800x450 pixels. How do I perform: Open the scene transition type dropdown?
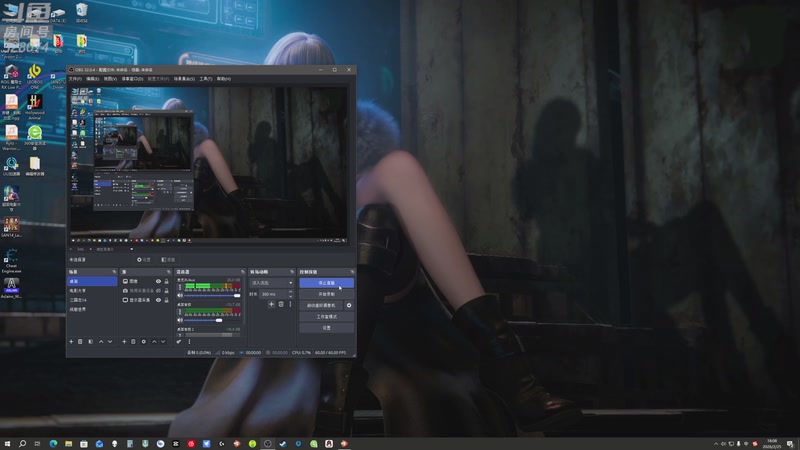coord(272,283)
